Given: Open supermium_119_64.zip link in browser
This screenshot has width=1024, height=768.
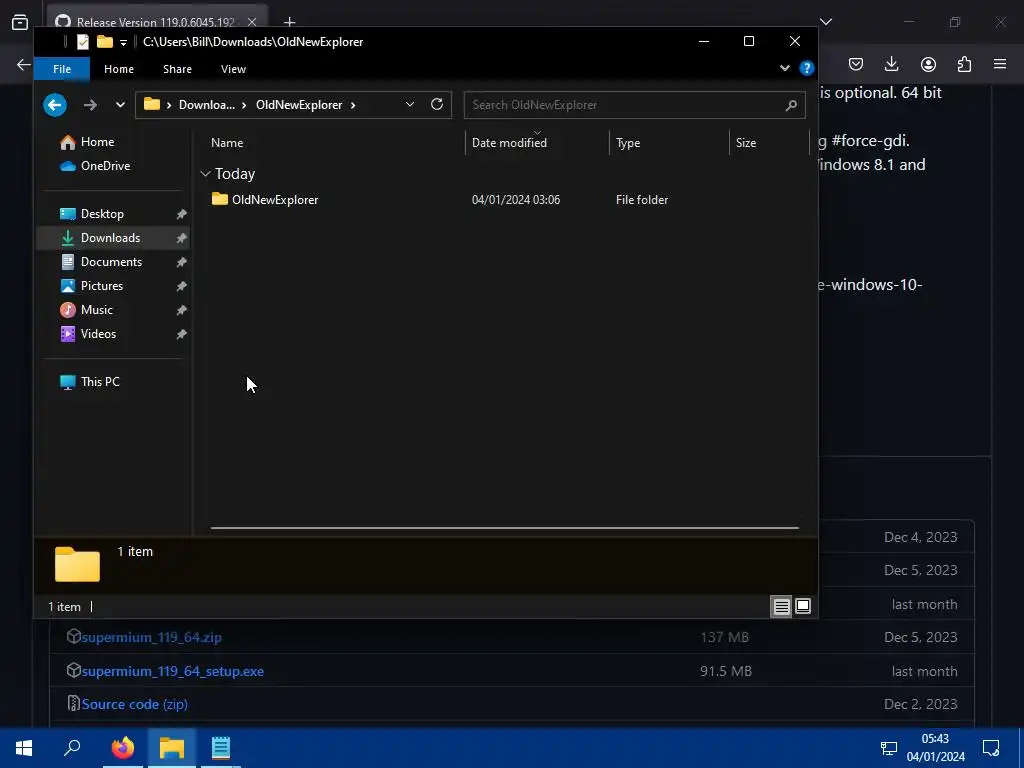Looking at the screenshot, I should (152, 637).
